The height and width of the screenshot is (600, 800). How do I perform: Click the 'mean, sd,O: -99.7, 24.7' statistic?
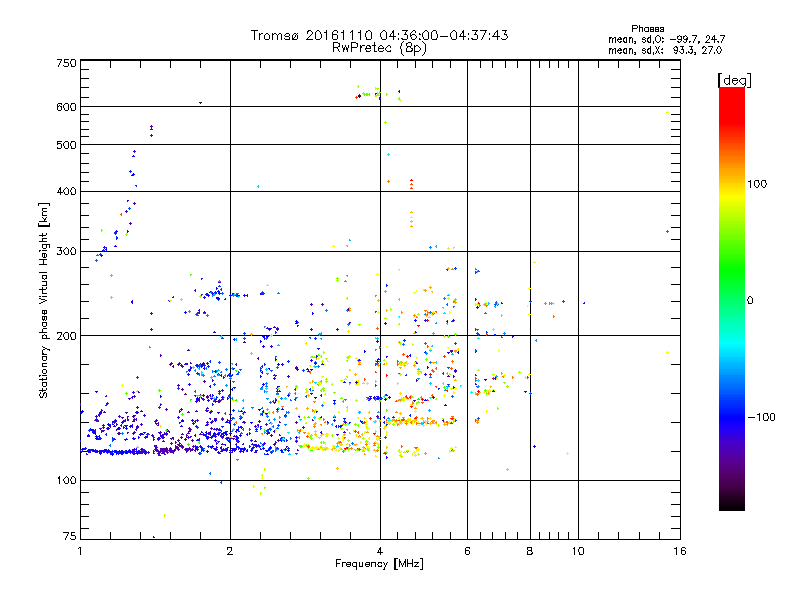[x=666, y=39]
